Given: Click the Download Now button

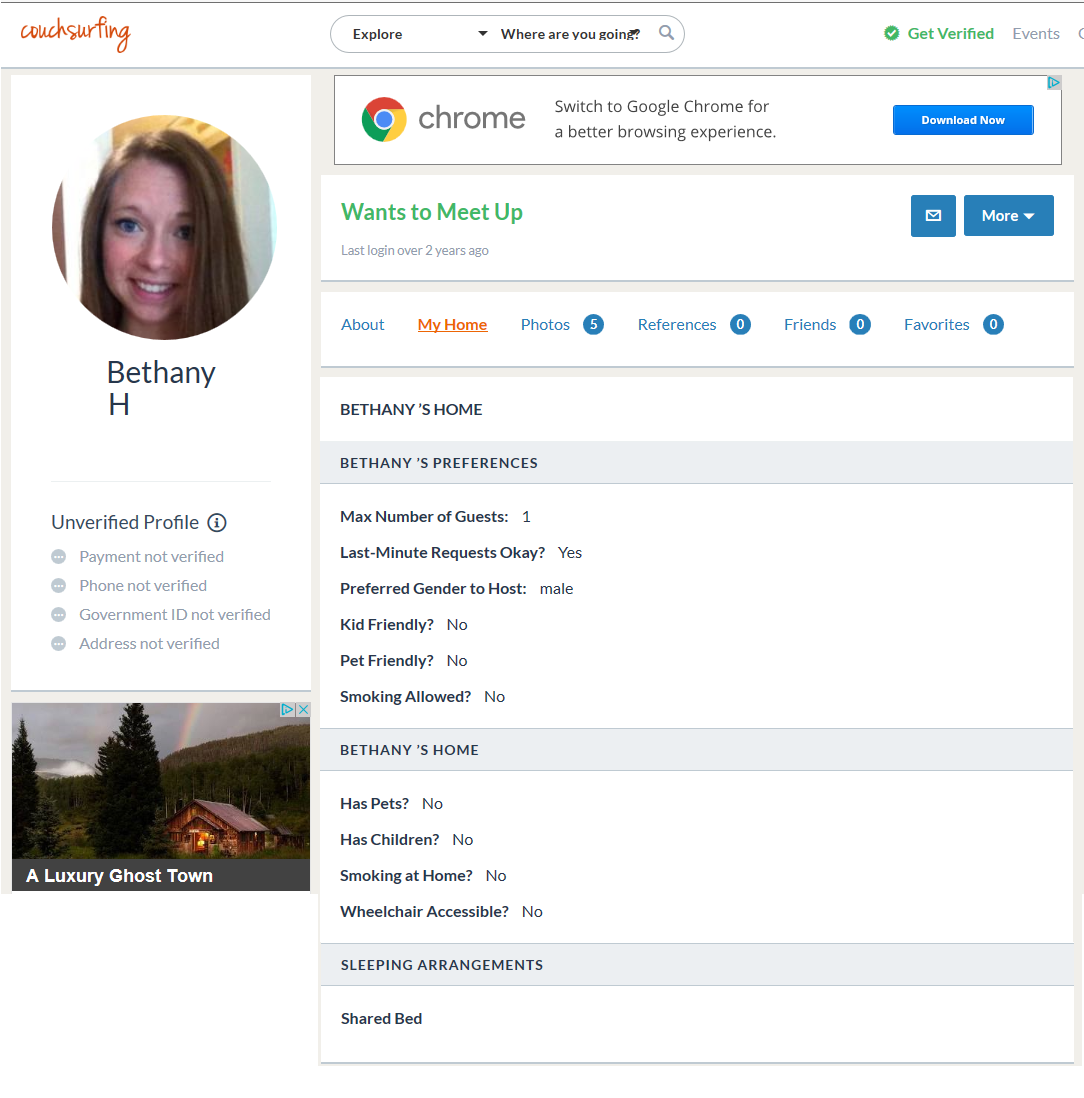Looking at the screenshot, I should point(962,120).
